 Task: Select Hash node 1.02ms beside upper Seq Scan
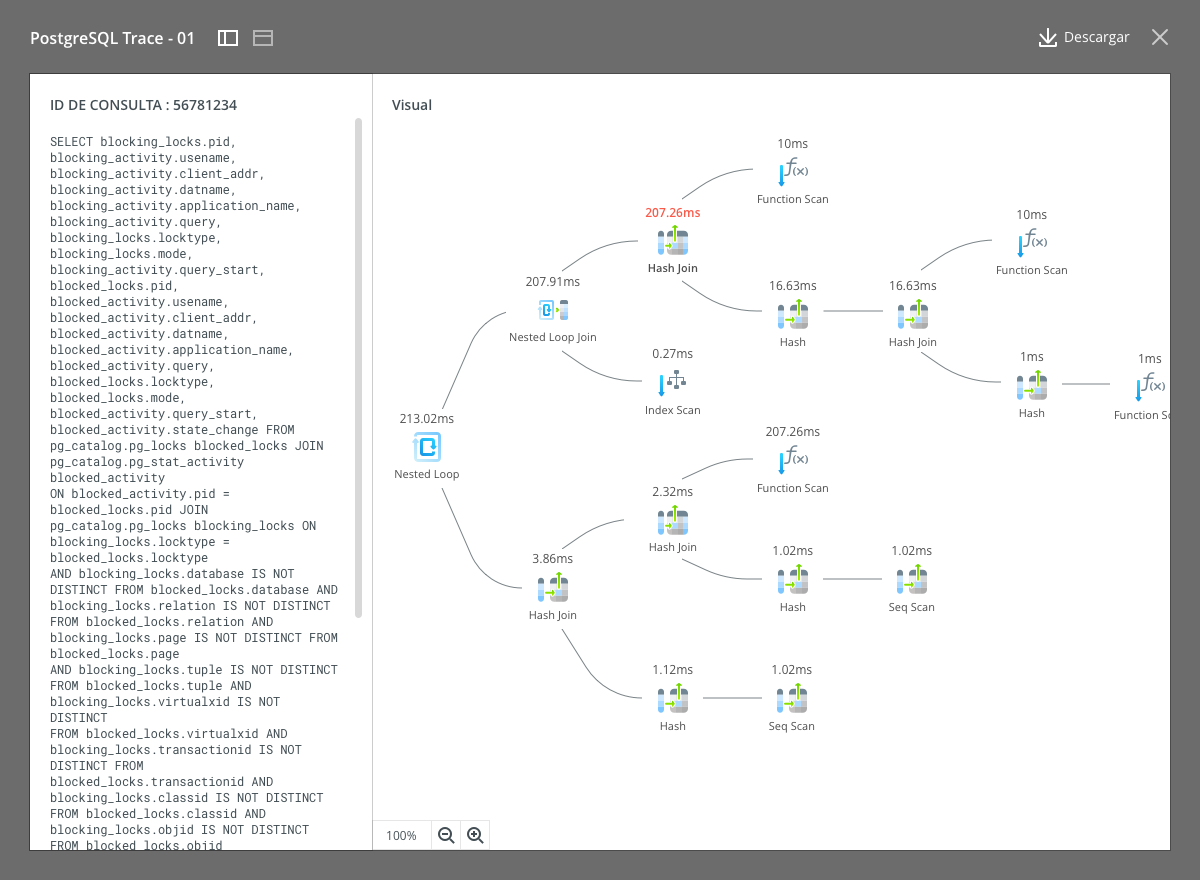[793, 580]
